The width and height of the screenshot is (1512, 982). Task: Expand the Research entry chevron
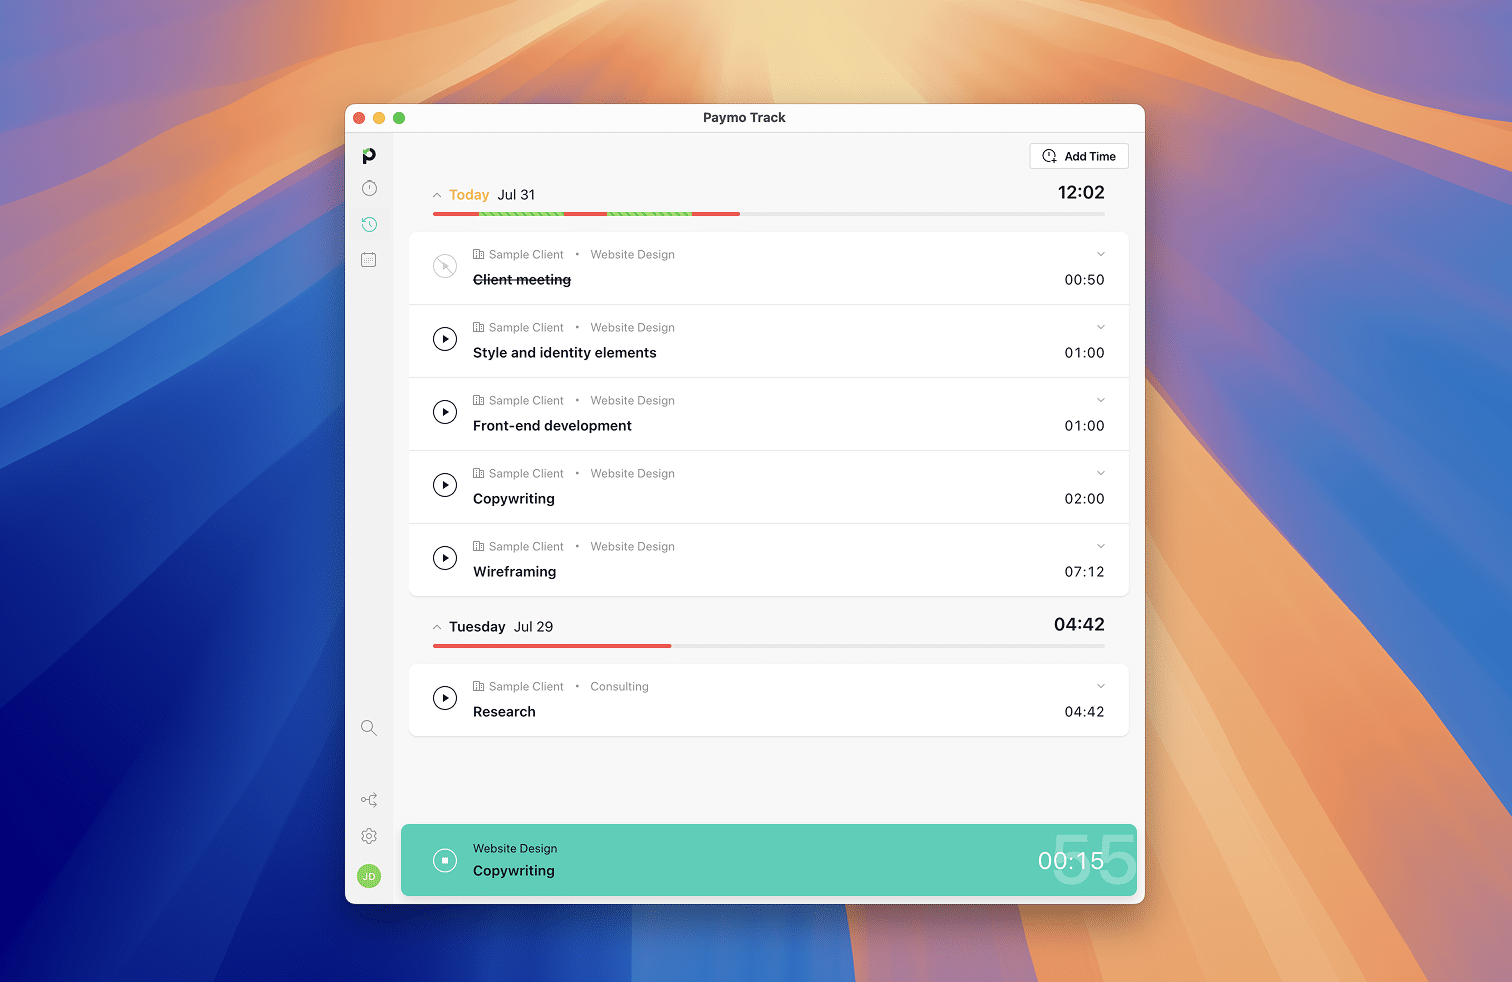coord(1101,686)
